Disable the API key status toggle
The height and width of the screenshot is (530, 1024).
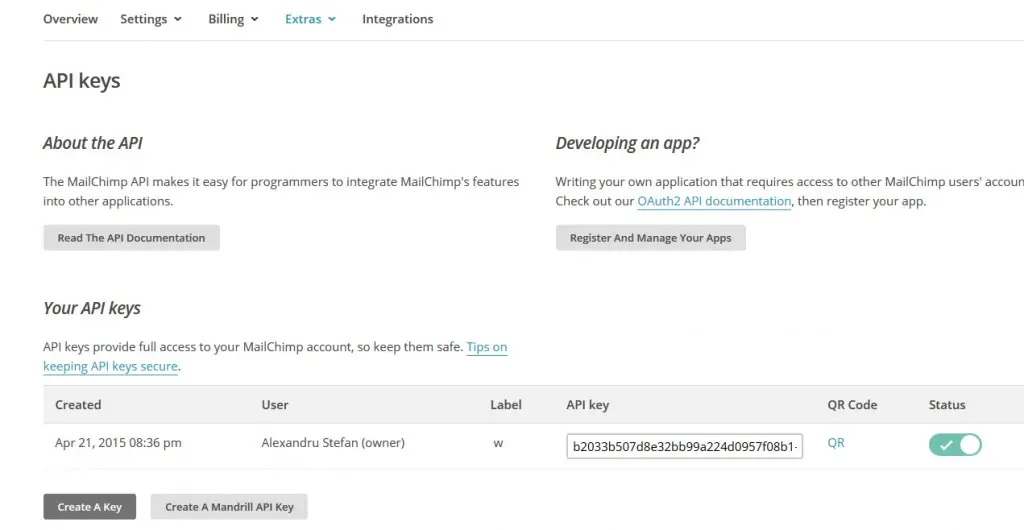coord(955,445)
